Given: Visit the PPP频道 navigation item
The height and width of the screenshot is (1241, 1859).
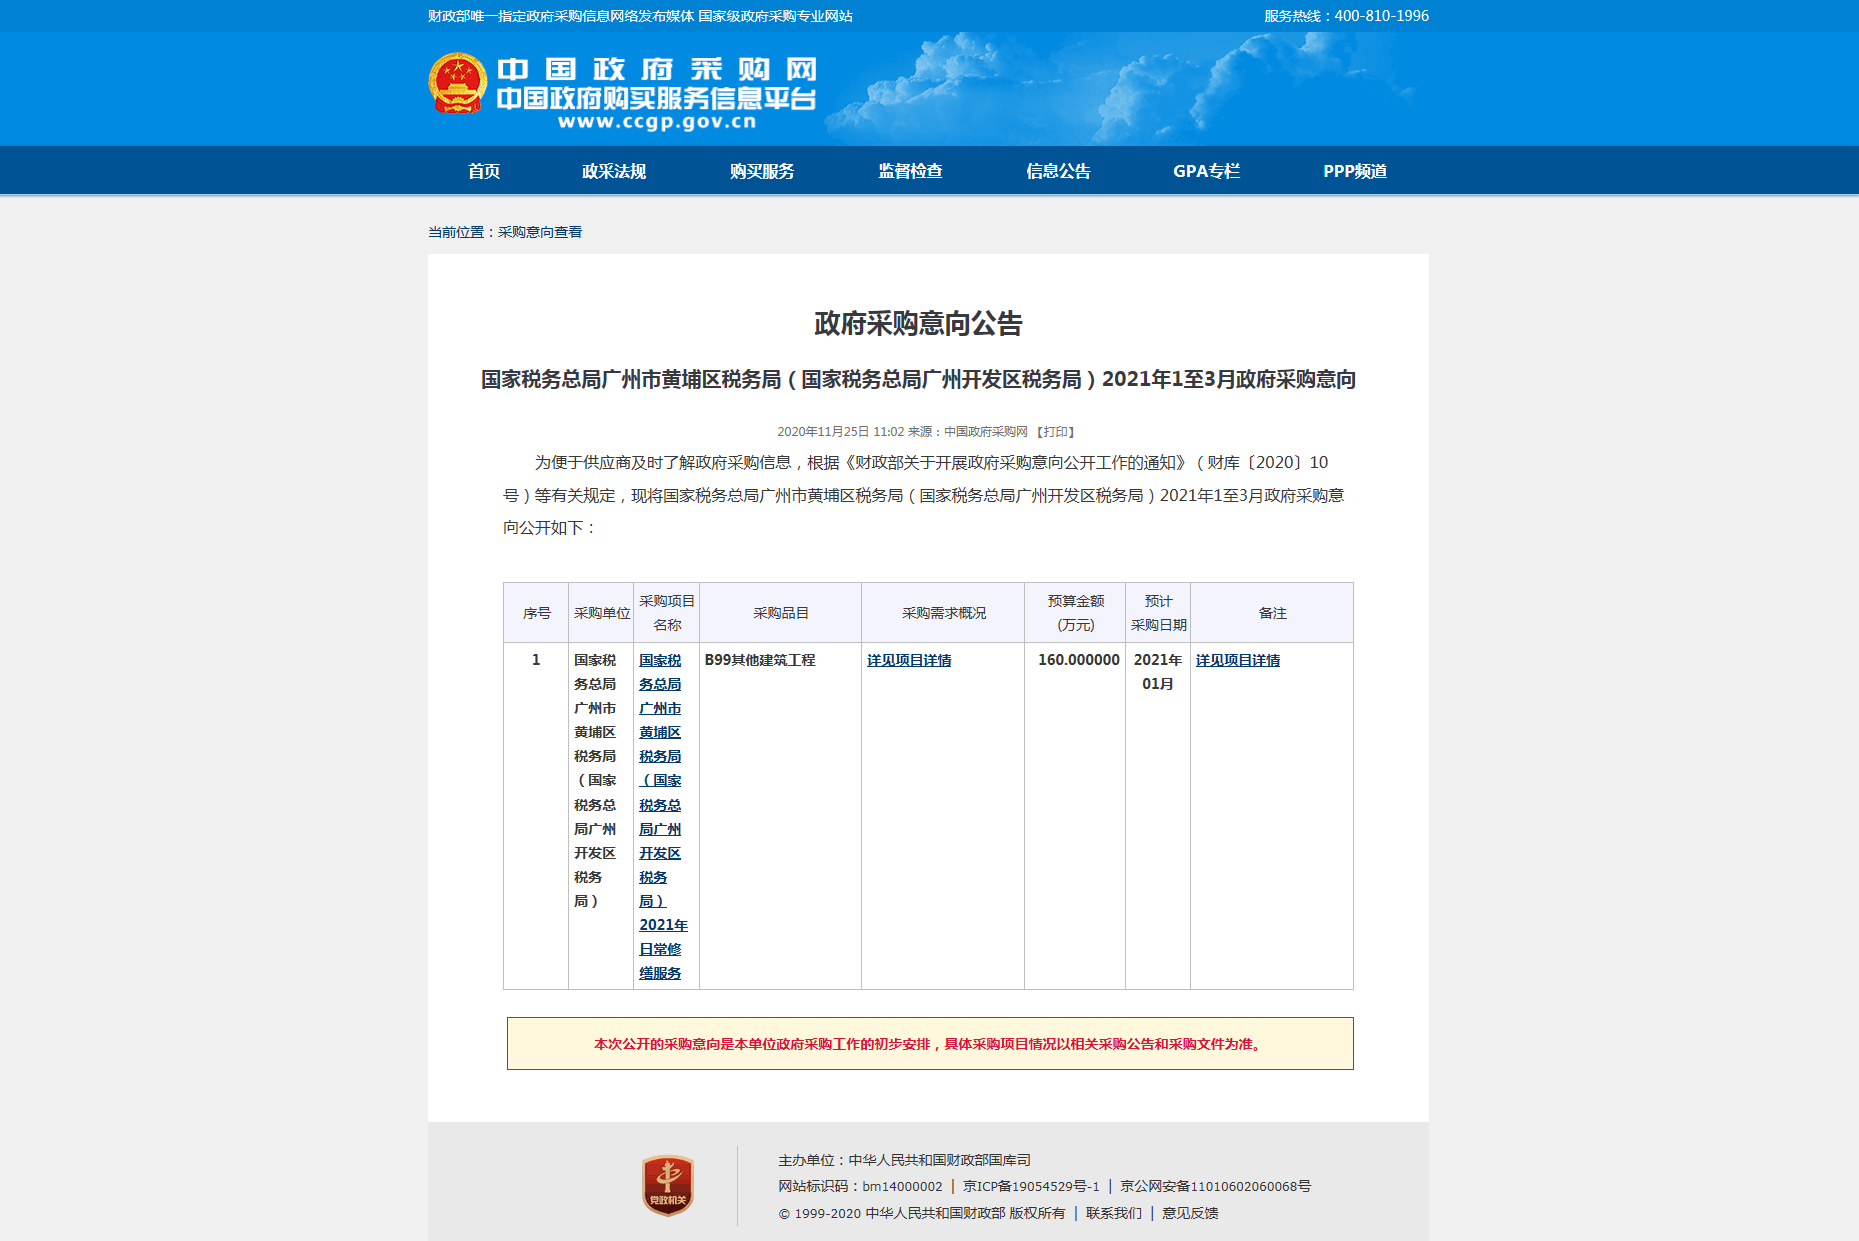Looking at the screenshot, I should 1354,171.
